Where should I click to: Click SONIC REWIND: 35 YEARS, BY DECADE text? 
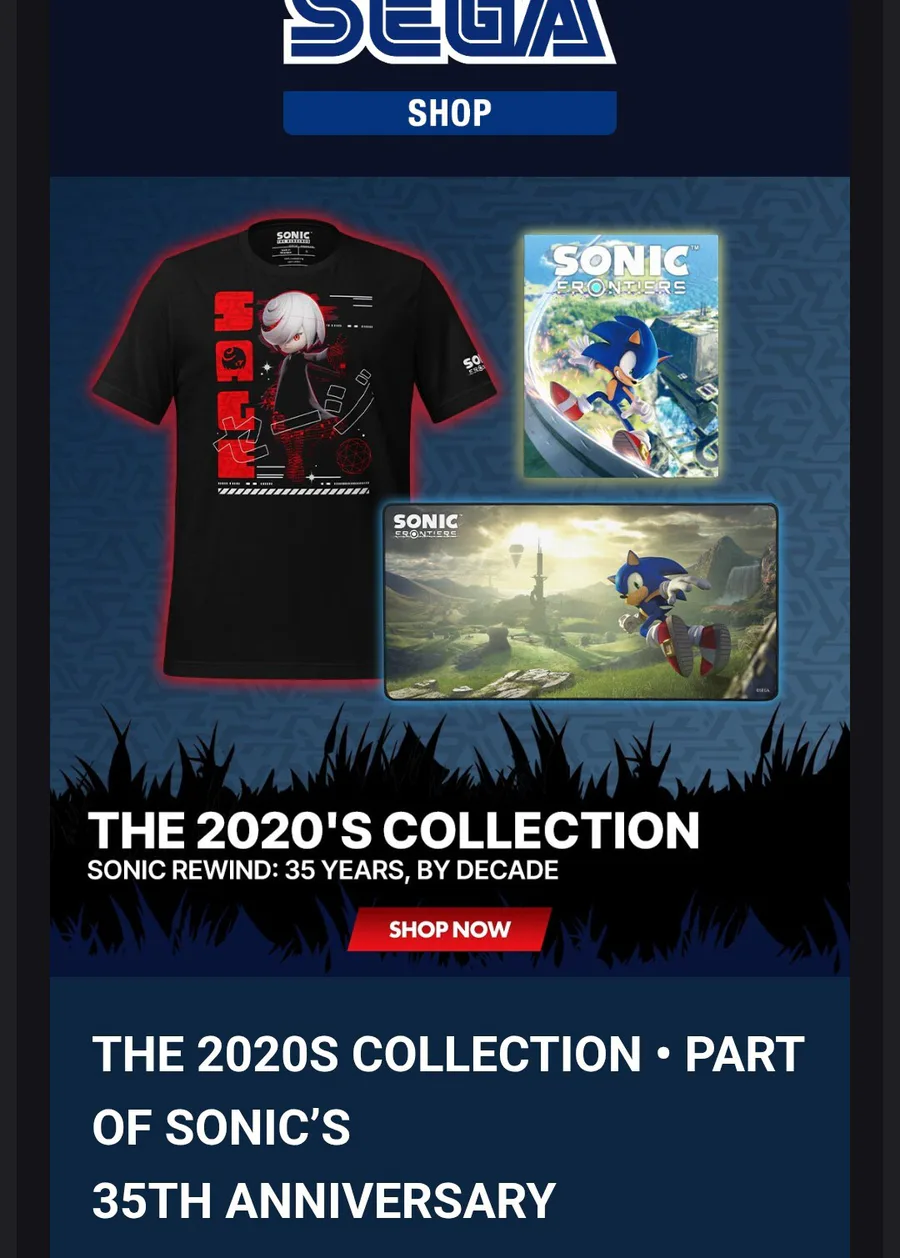coord(323,870)
